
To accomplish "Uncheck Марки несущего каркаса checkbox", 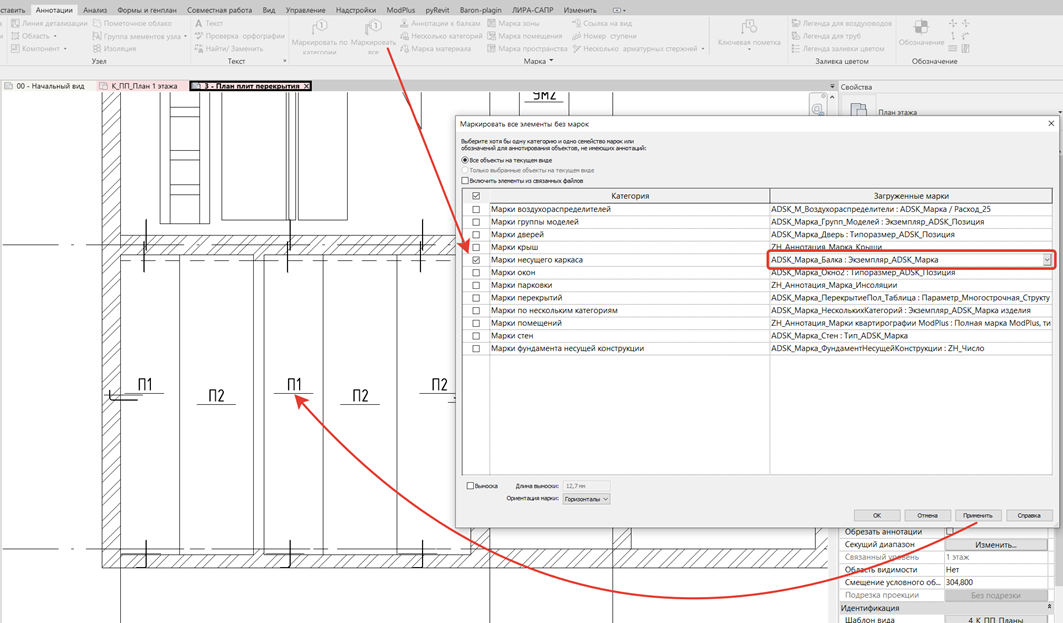I will click(x=476, y=260).
